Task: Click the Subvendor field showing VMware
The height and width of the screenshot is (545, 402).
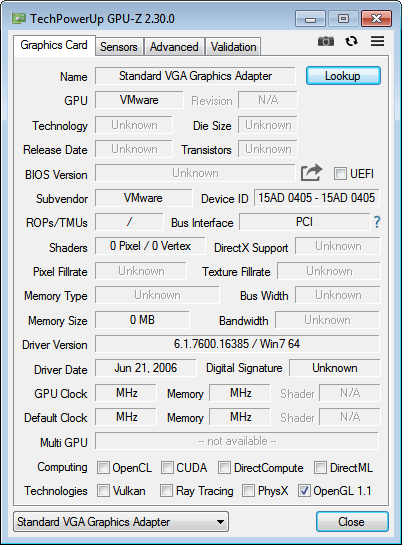Action: (x=143, y=198)
